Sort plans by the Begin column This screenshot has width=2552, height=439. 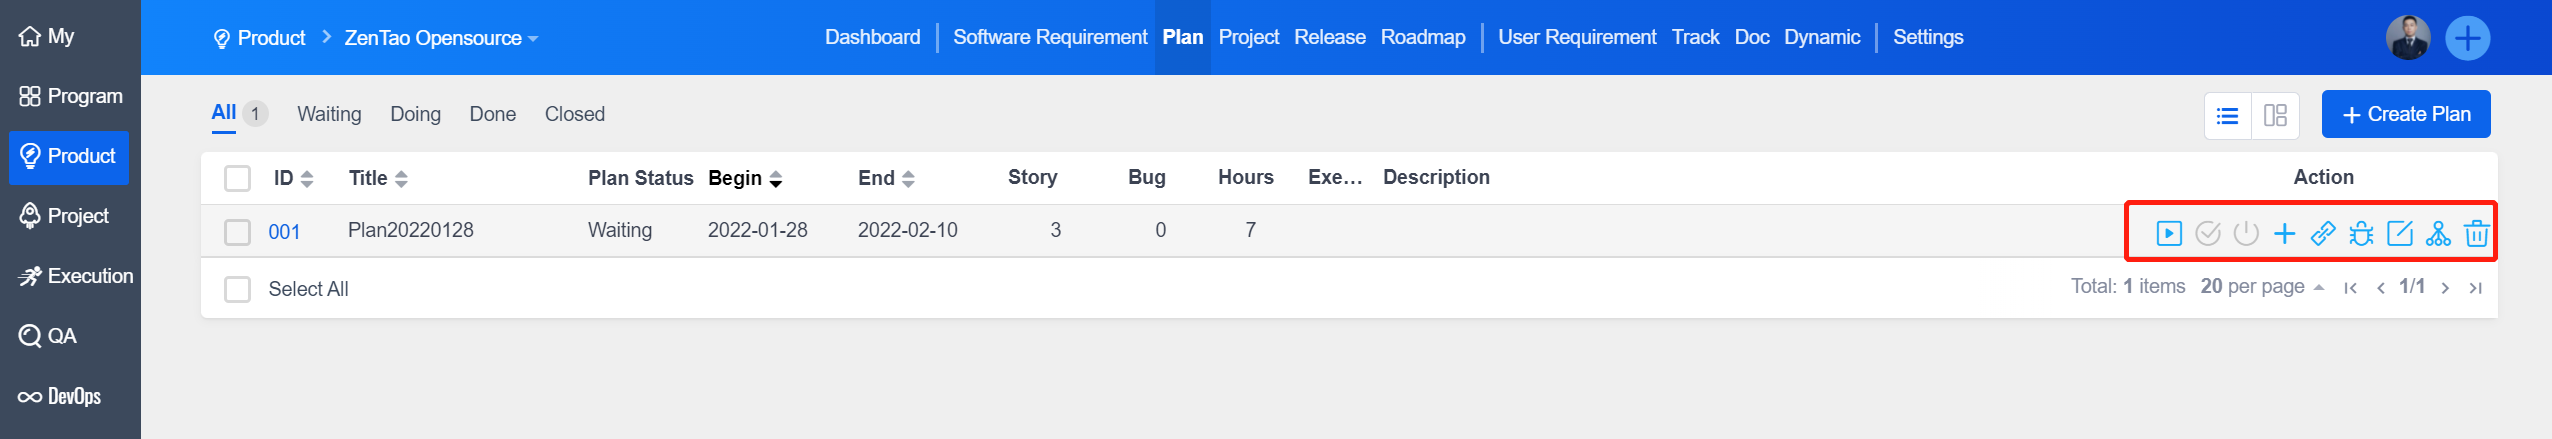coord(745,178)
